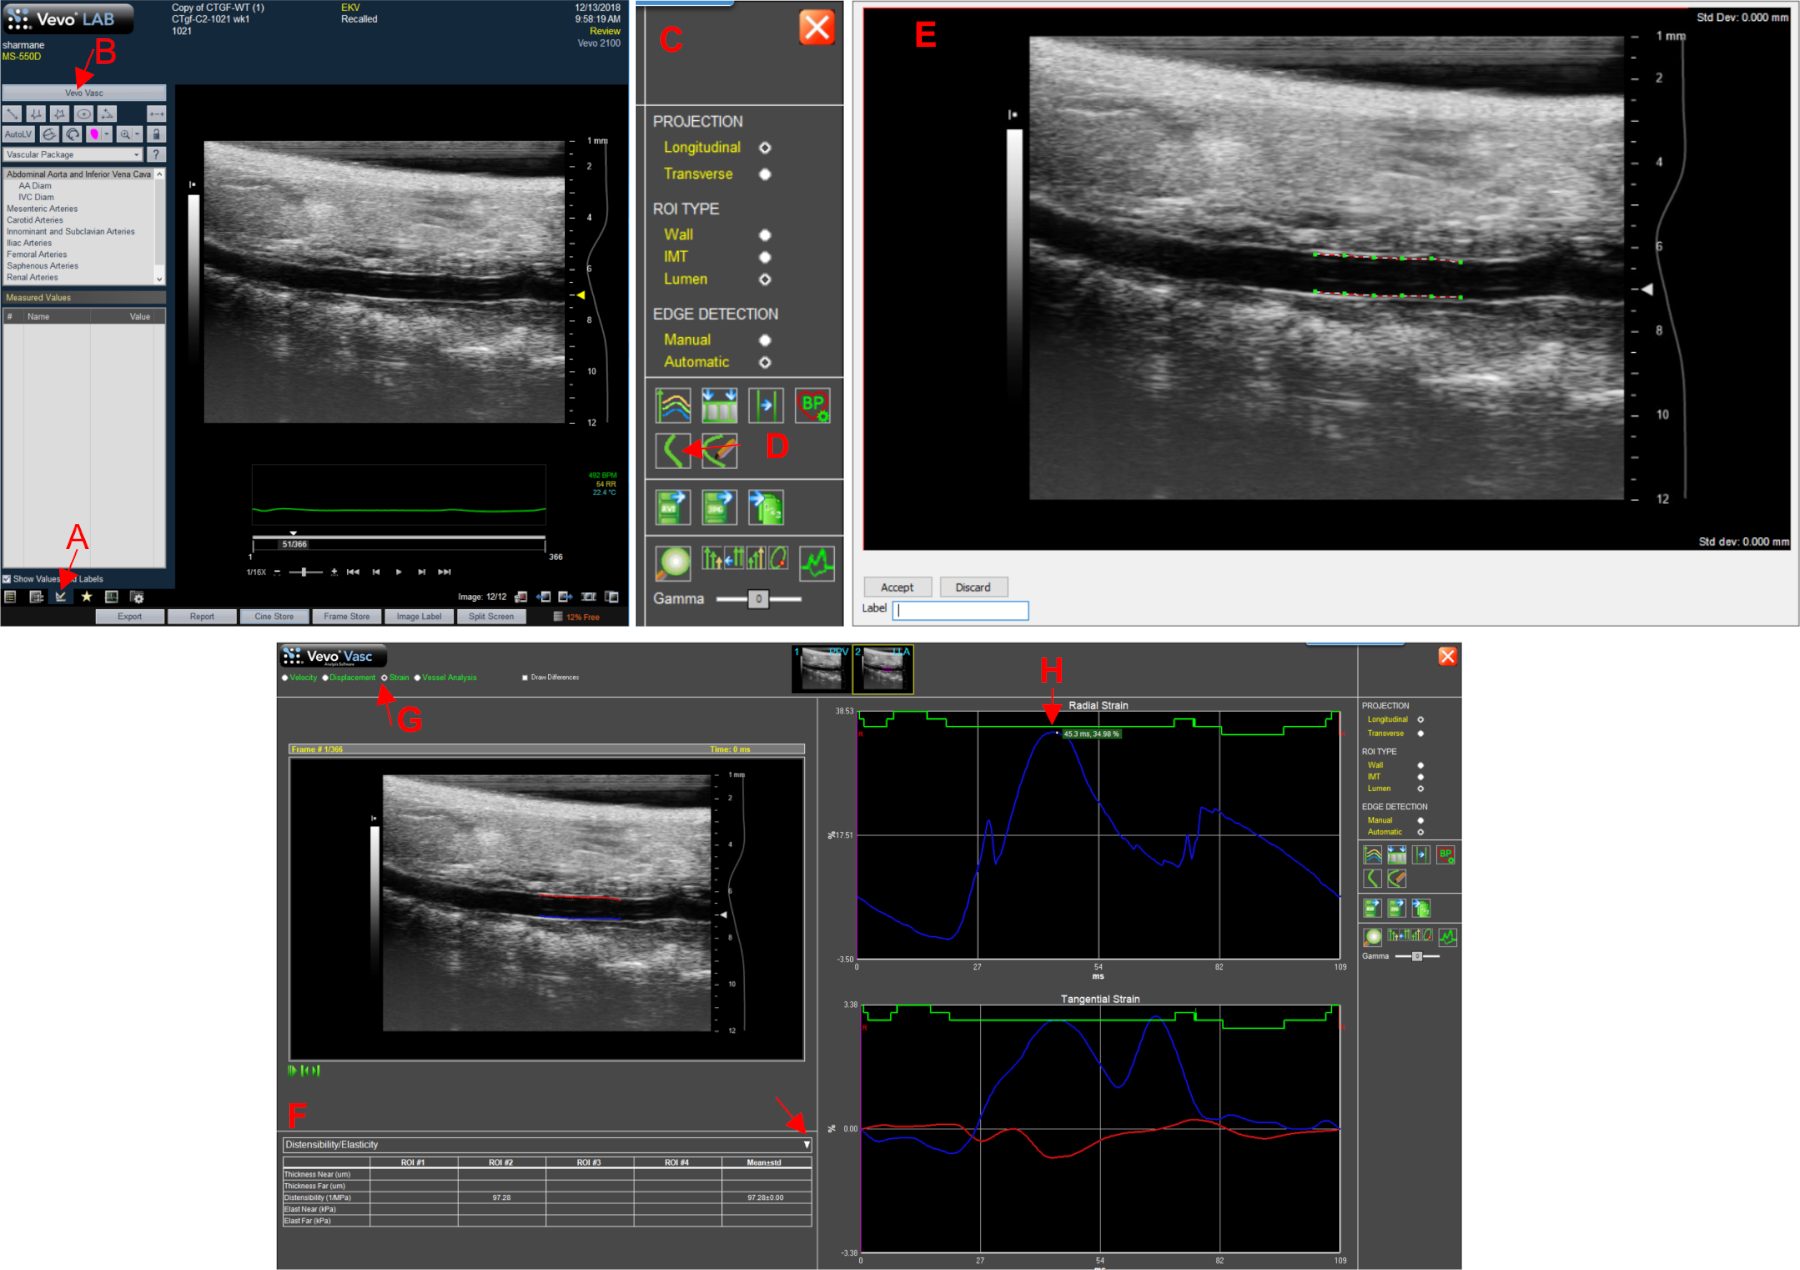Click the export AVI icon
Viewport: 1800px width, 1270px height.
pos(672,507)
